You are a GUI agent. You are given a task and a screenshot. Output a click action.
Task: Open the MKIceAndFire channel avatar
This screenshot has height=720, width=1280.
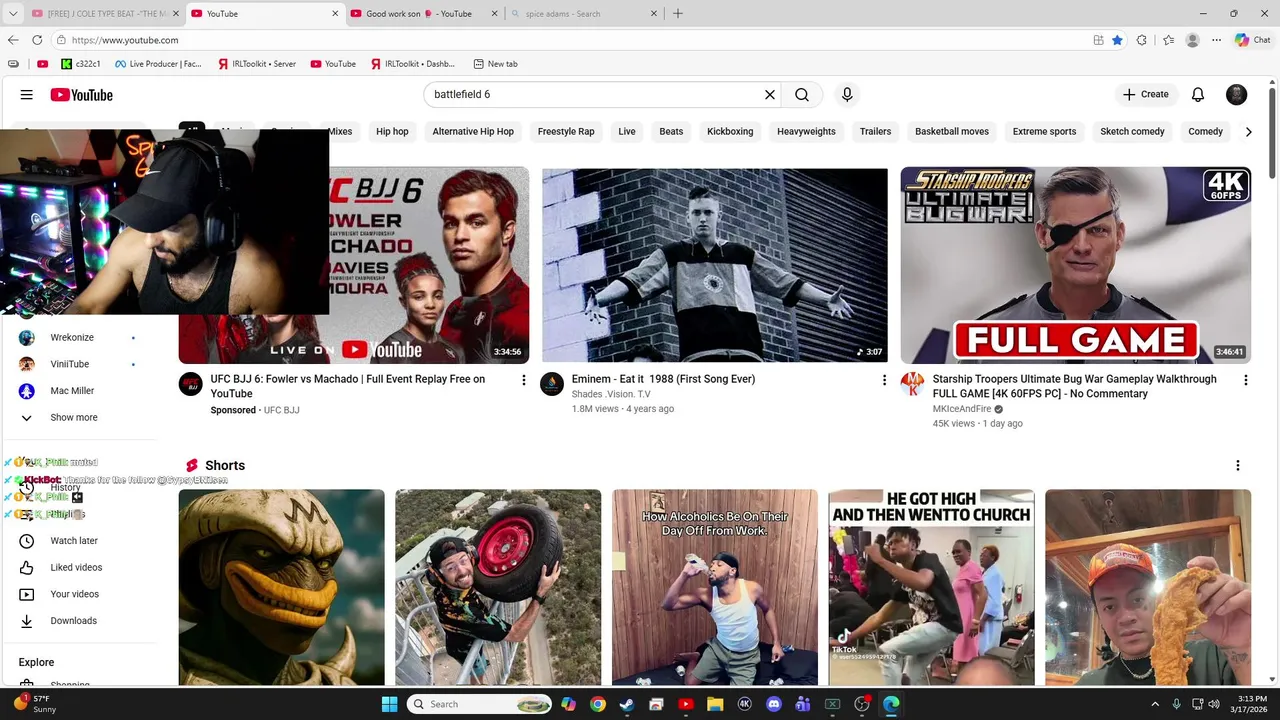tap(912, 384)
